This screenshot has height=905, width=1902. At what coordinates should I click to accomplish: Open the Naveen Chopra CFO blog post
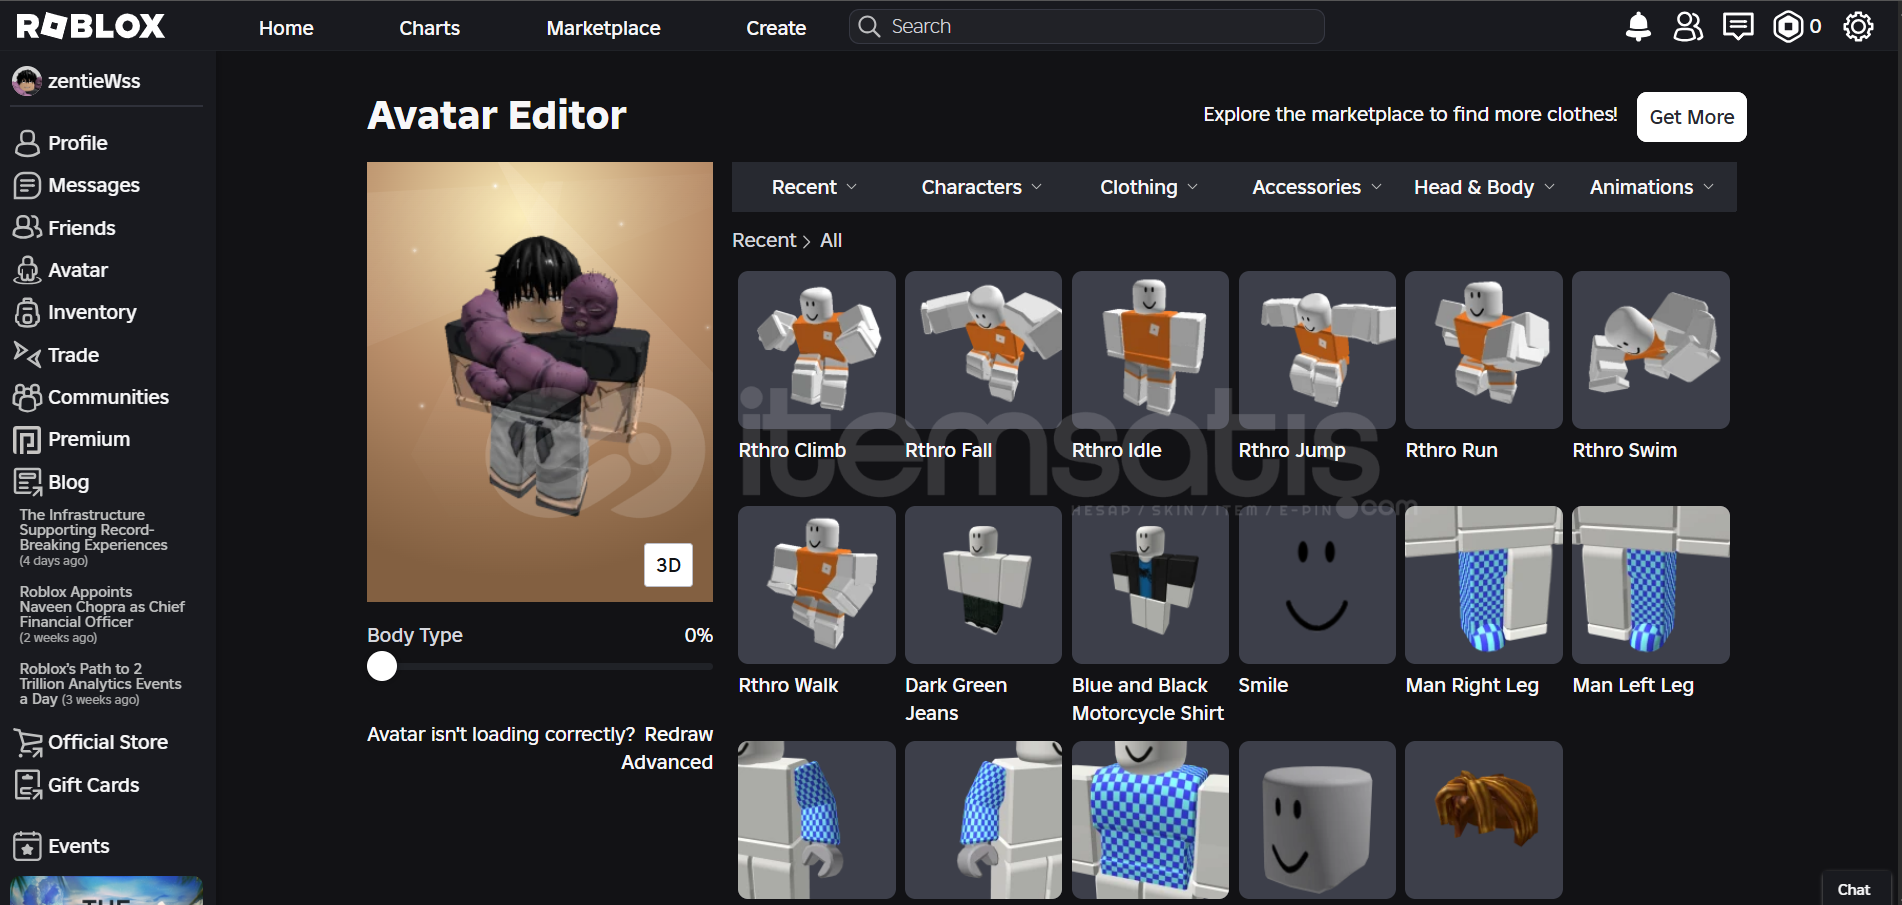102,607
